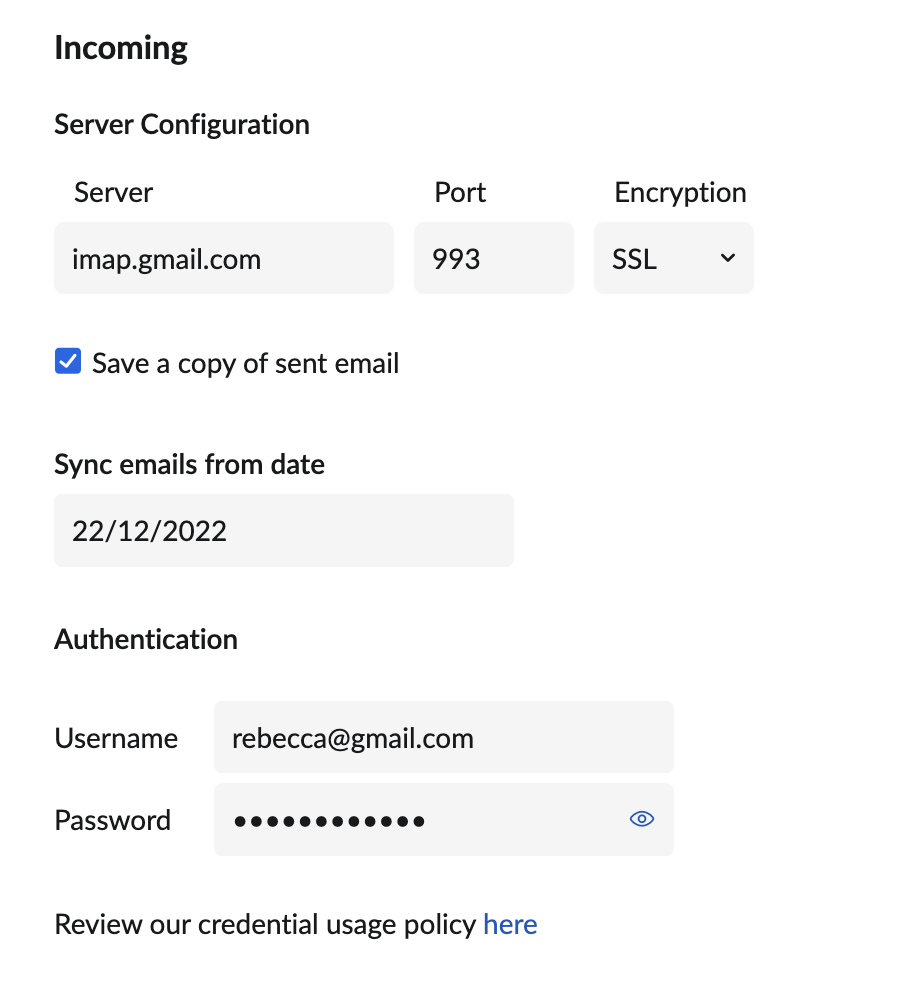Open the credential usage policy "here" link
This screenshot has width=920, height=992.
click(510, 925)
